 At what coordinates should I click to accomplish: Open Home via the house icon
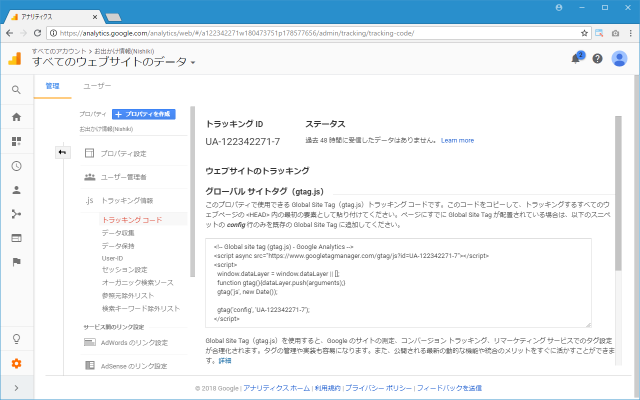[x=16, y=116]
